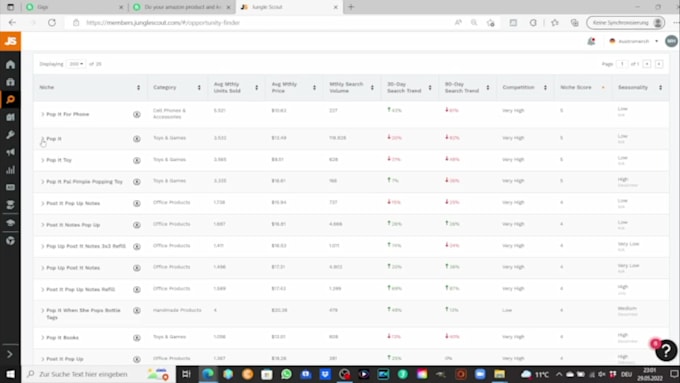This screenshot has height=383, width=680.
Task: Open a new browser tab
Action: [x=351, y=7]
